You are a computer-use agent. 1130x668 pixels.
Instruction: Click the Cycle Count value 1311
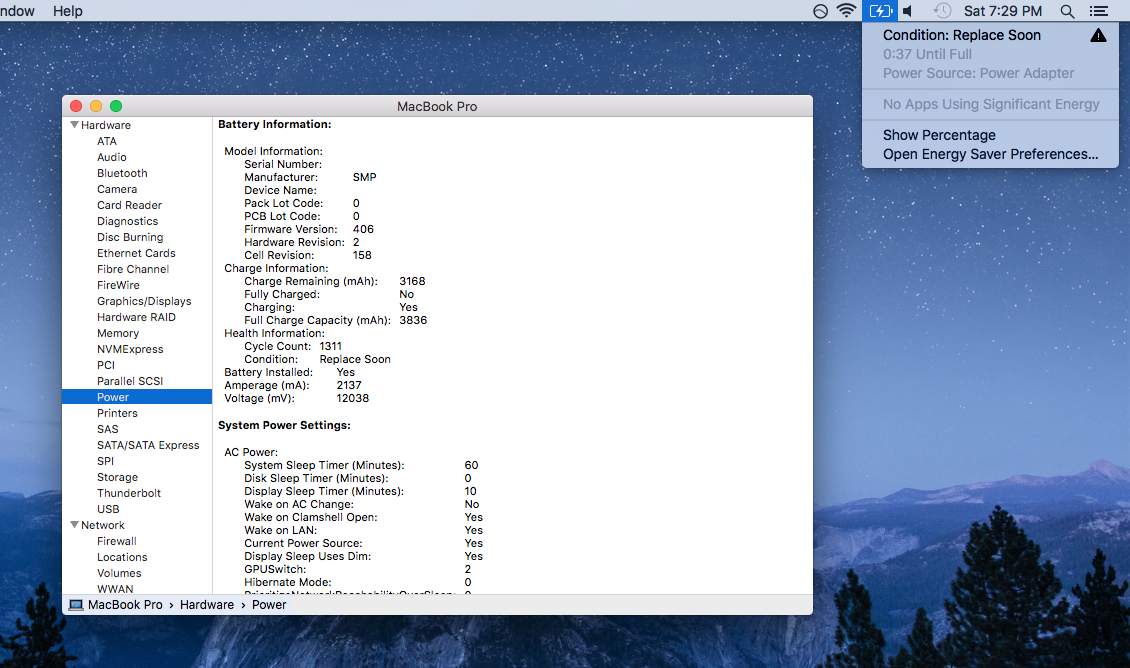point(331,346)
